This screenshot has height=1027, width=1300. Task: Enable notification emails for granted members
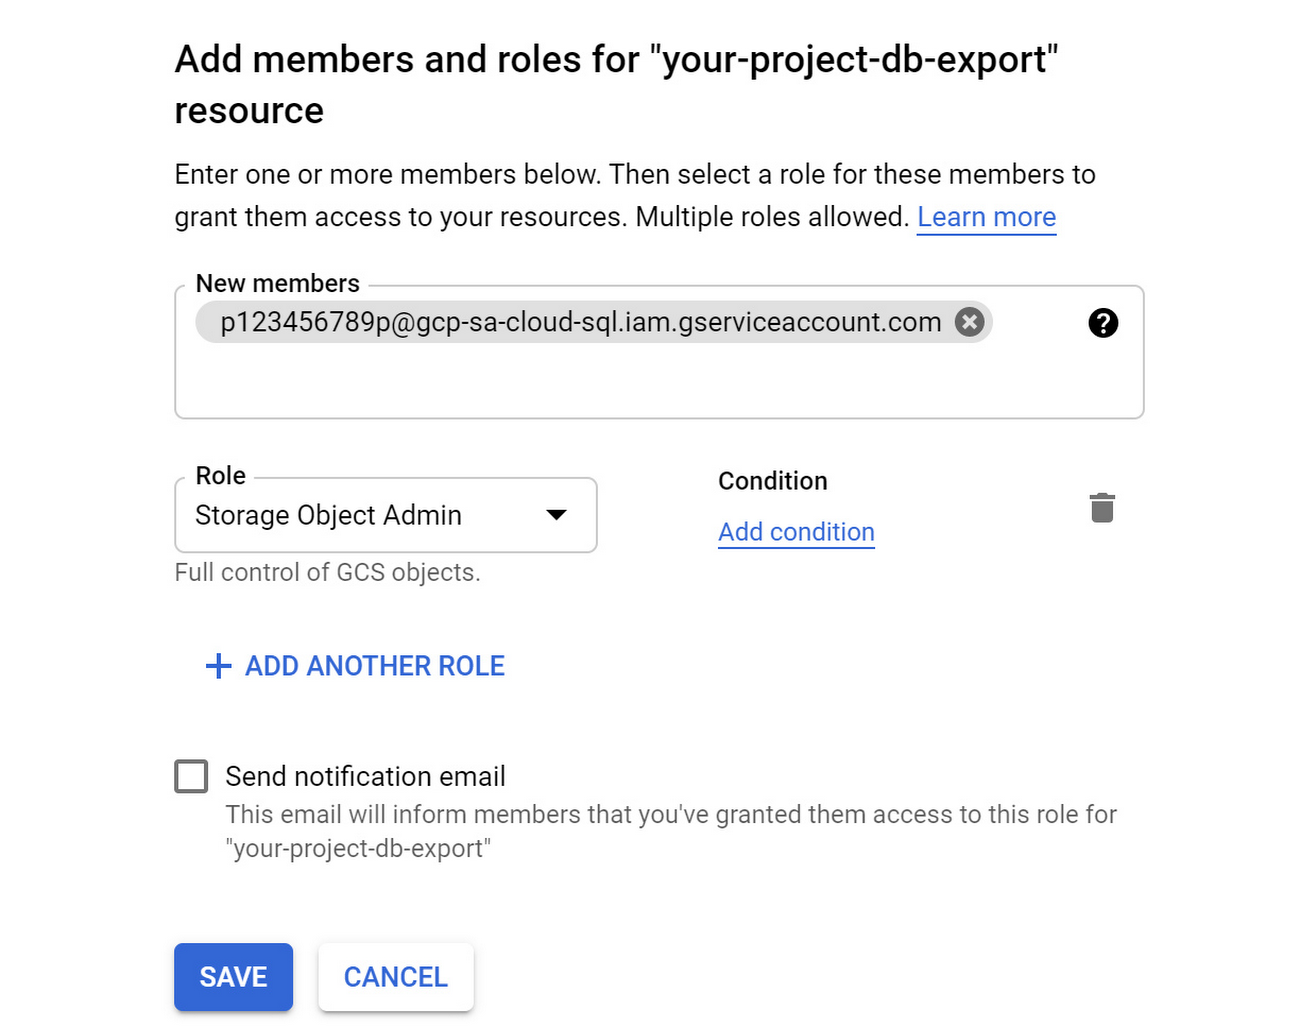(x=190, y=775)
